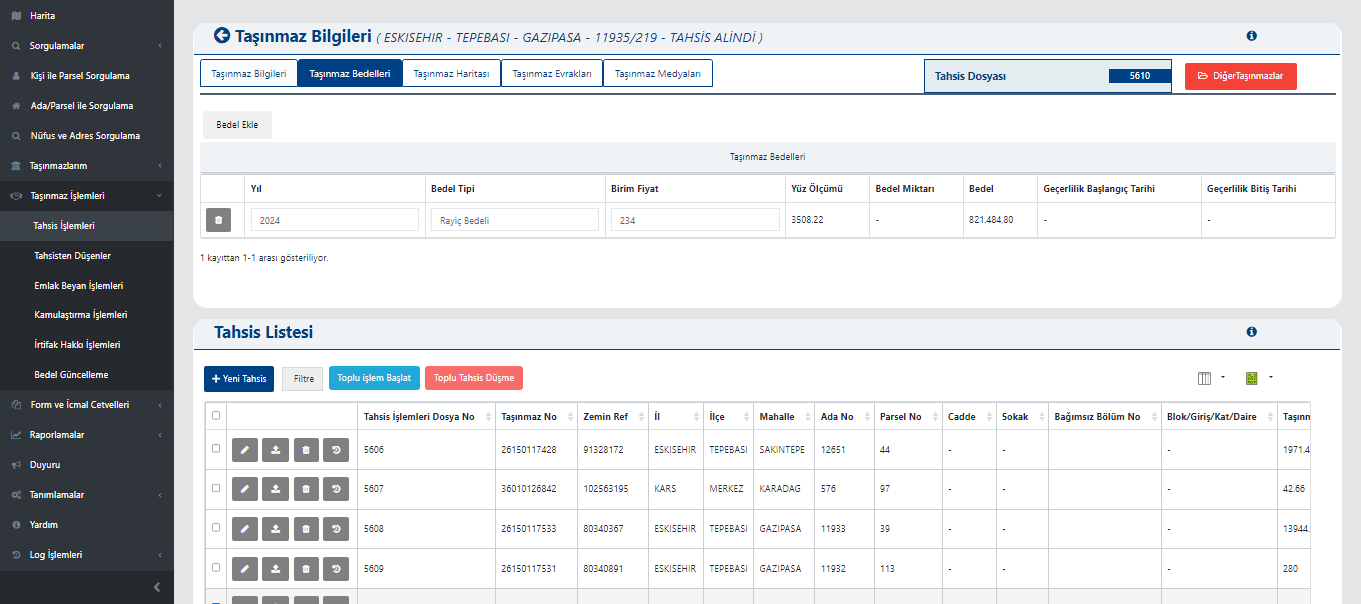Click upload icon for record 5607
Image resolution: width=1361 pixels, height=604 pixels.
pos(275,489)
